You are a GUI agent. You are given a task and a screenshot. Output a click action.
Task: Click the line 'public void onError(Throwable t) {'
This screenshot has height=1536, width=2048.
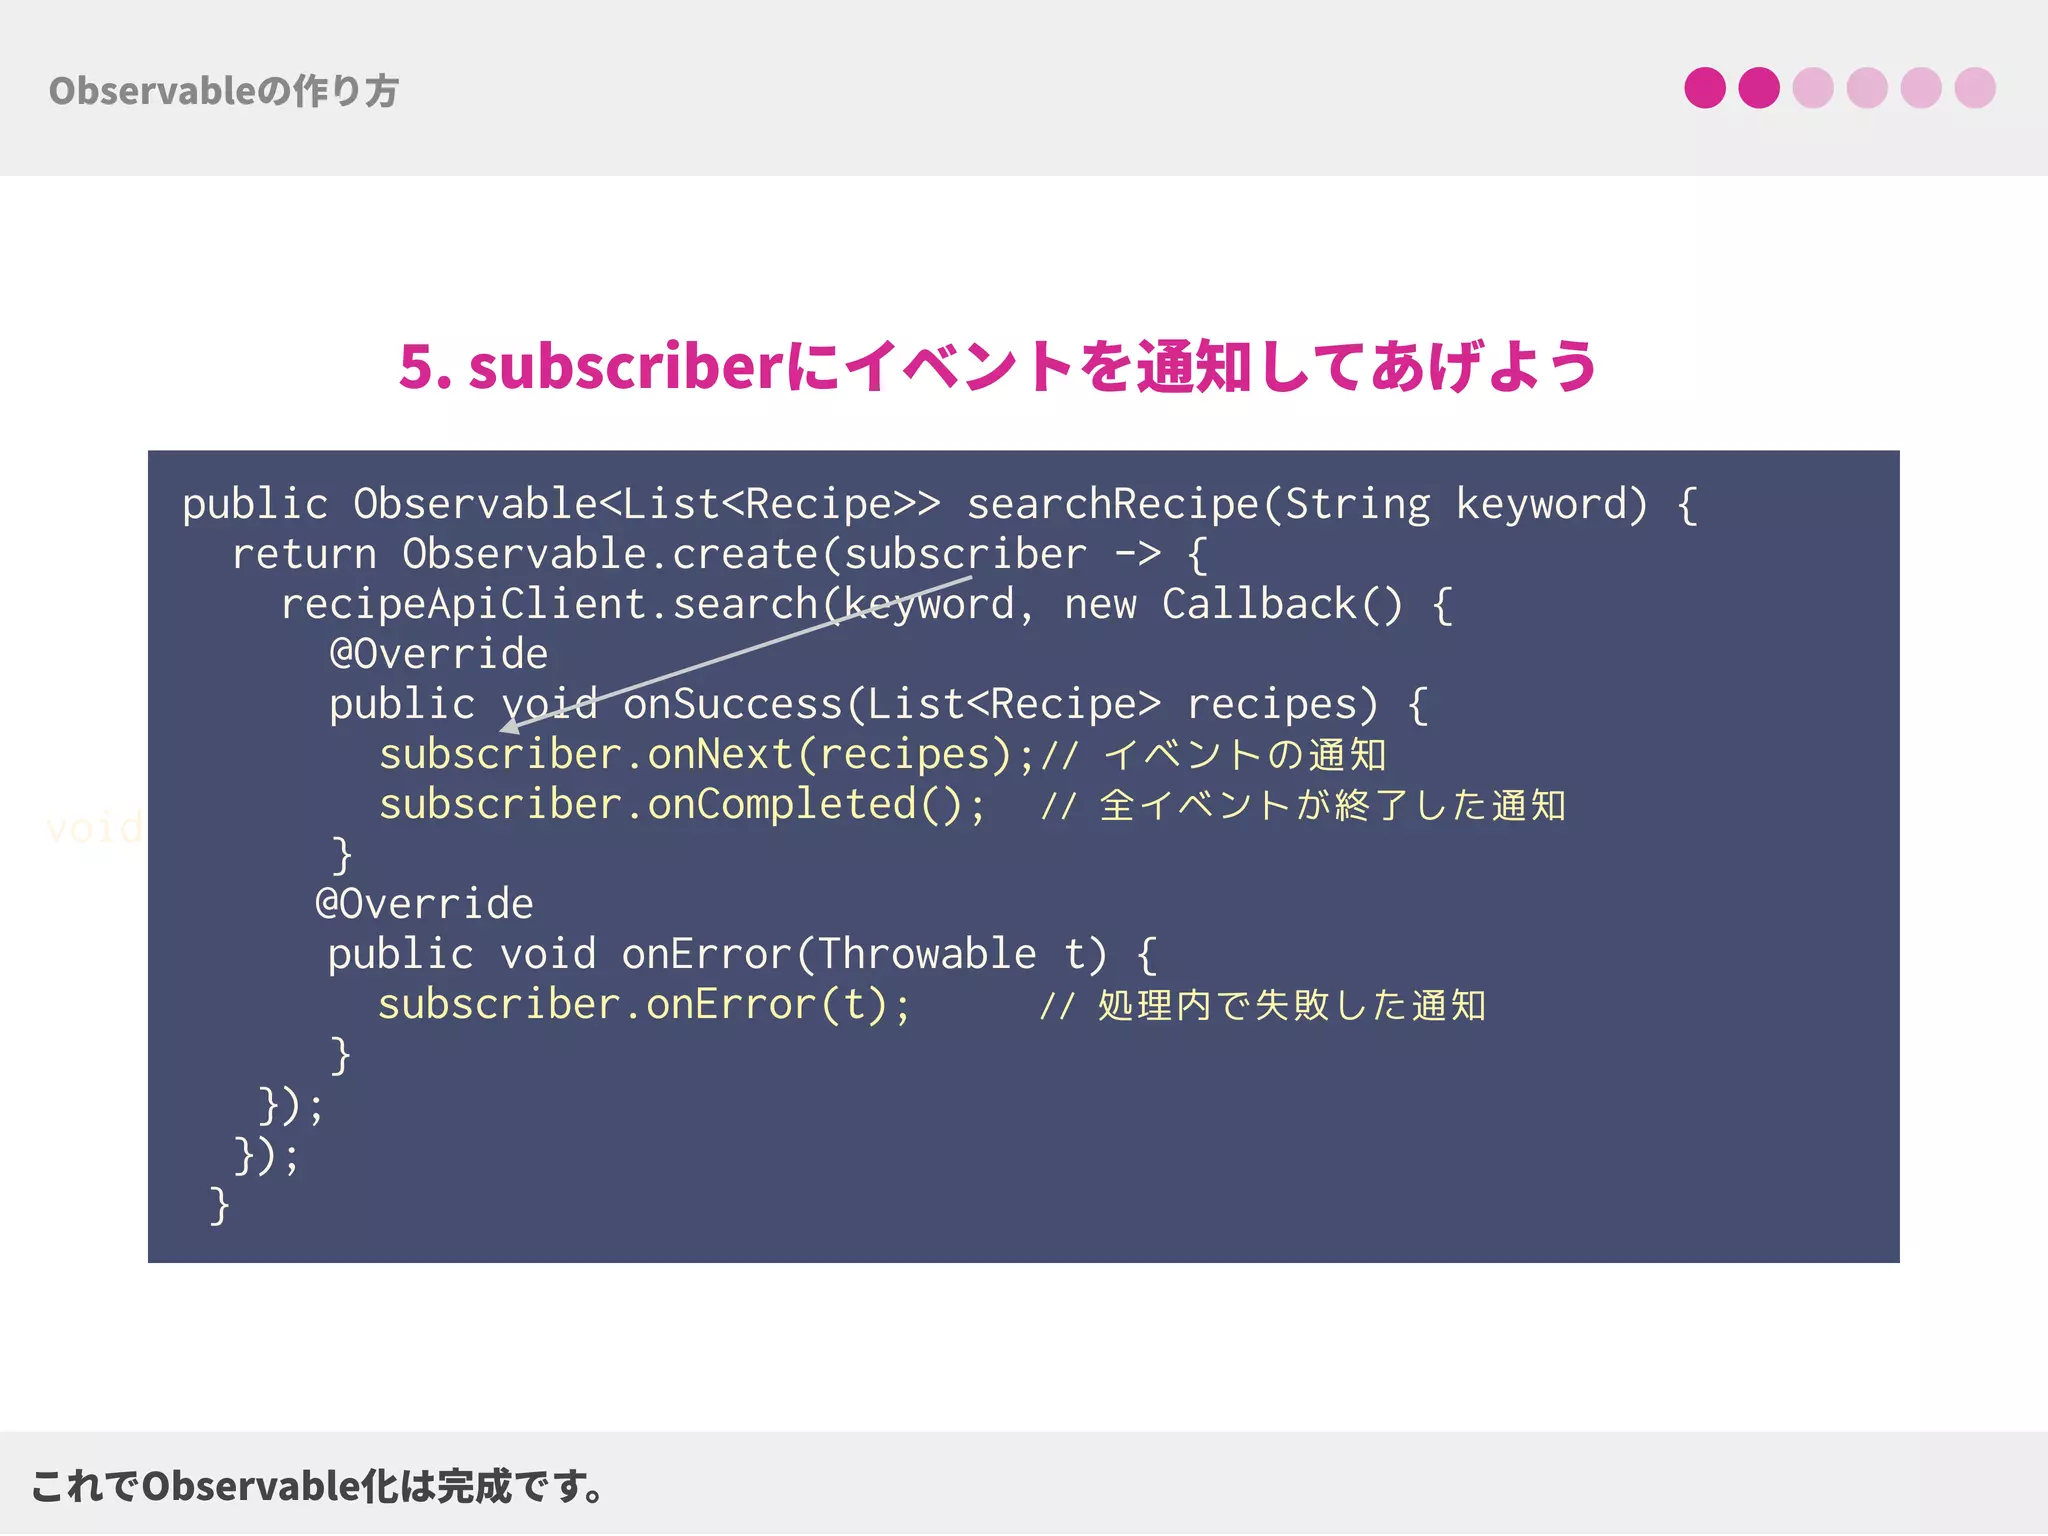coord(743,954)
